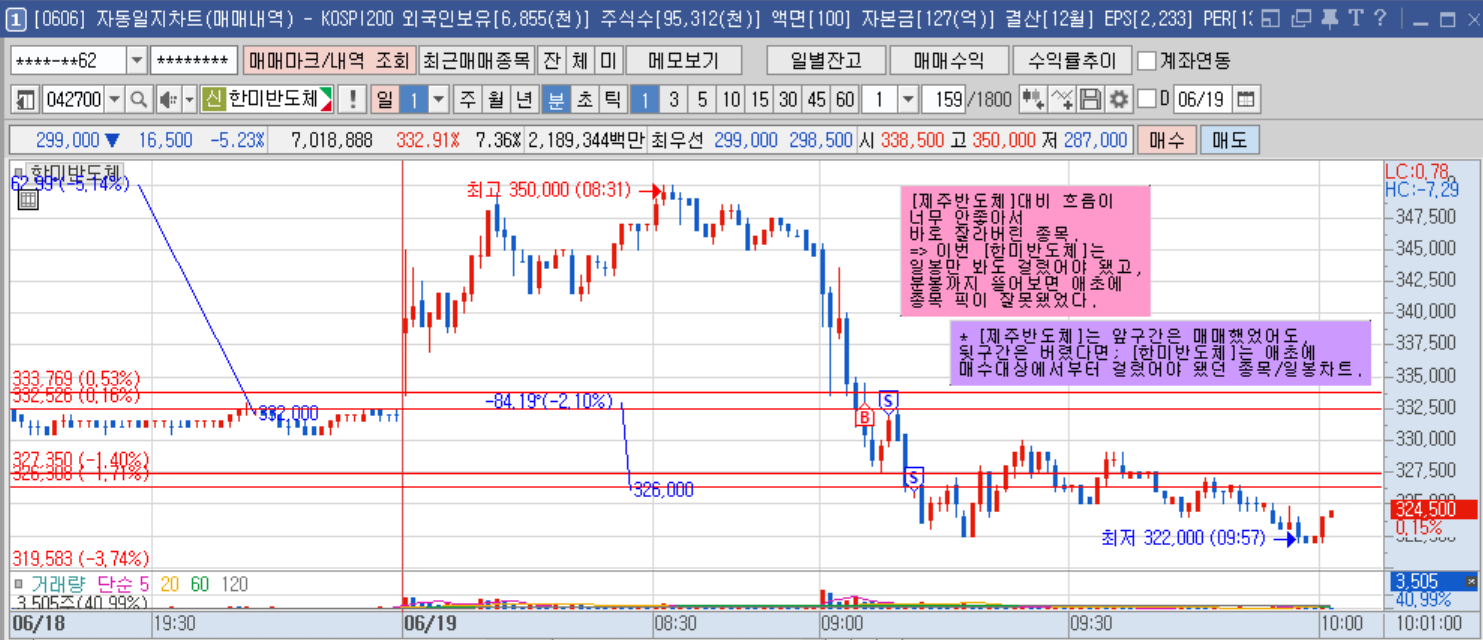
Task: Select the 잔 tab
Action: tap(551, 61)
